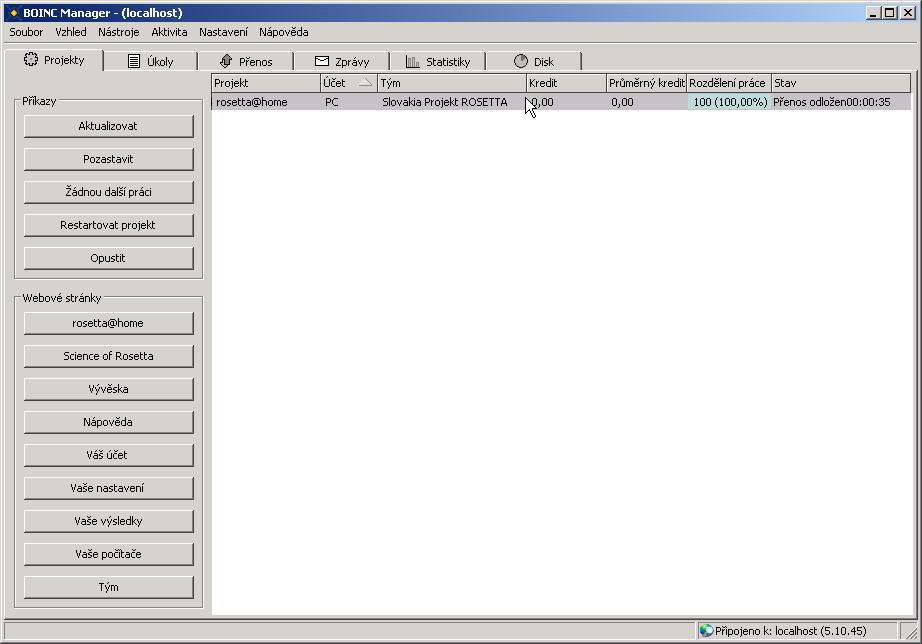The image size is (922, 644).
Task: Open the Nástroje menu
Action: (118, 32)
